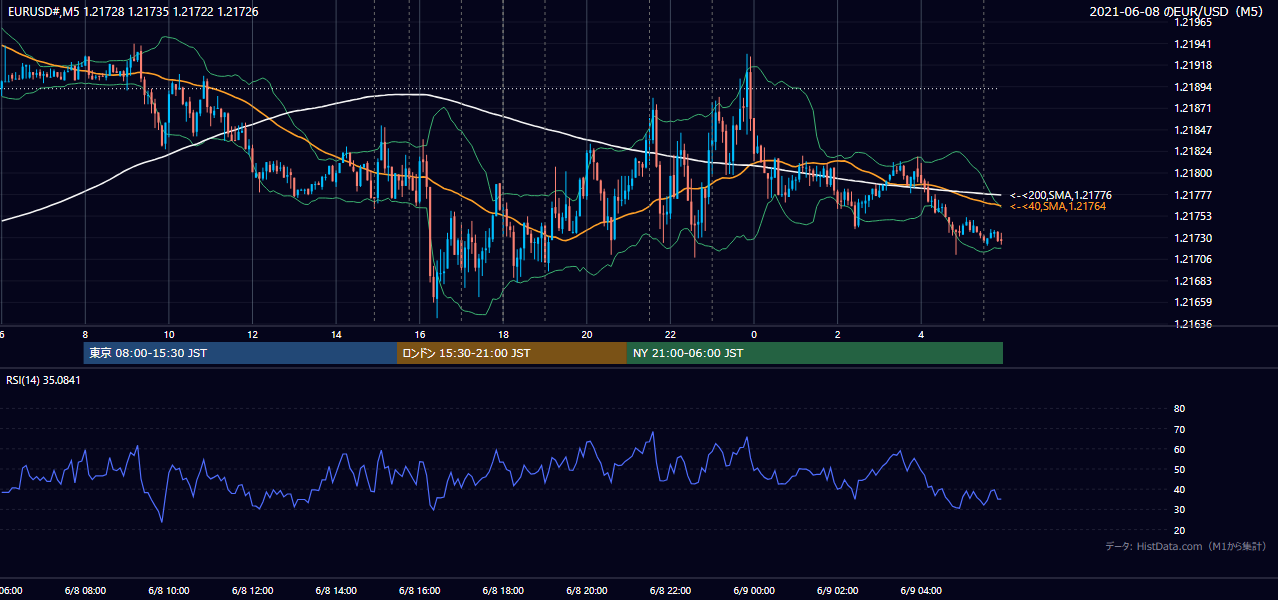Click price axis value 1.21894
This screenshot has height=600, width=1278.
(1193, 87)
